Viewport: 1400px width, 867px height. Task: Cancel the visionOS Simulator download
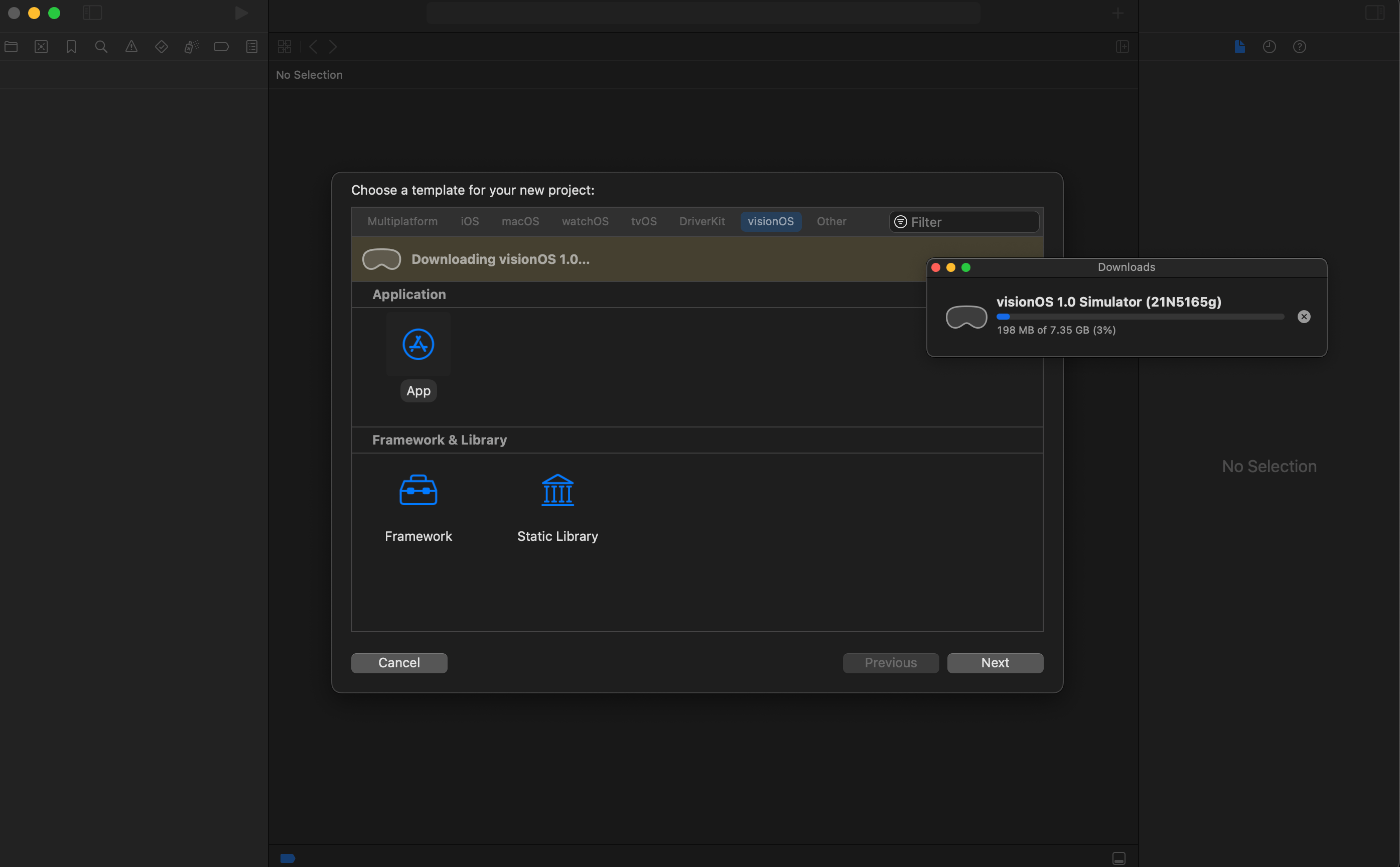point(1304,316)
